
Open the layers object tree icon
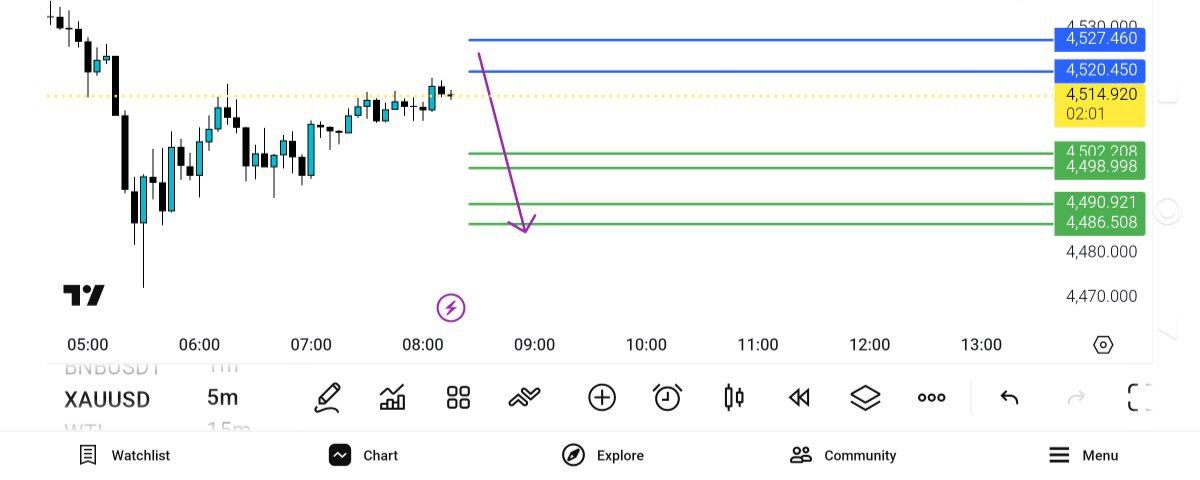point(865,398)
